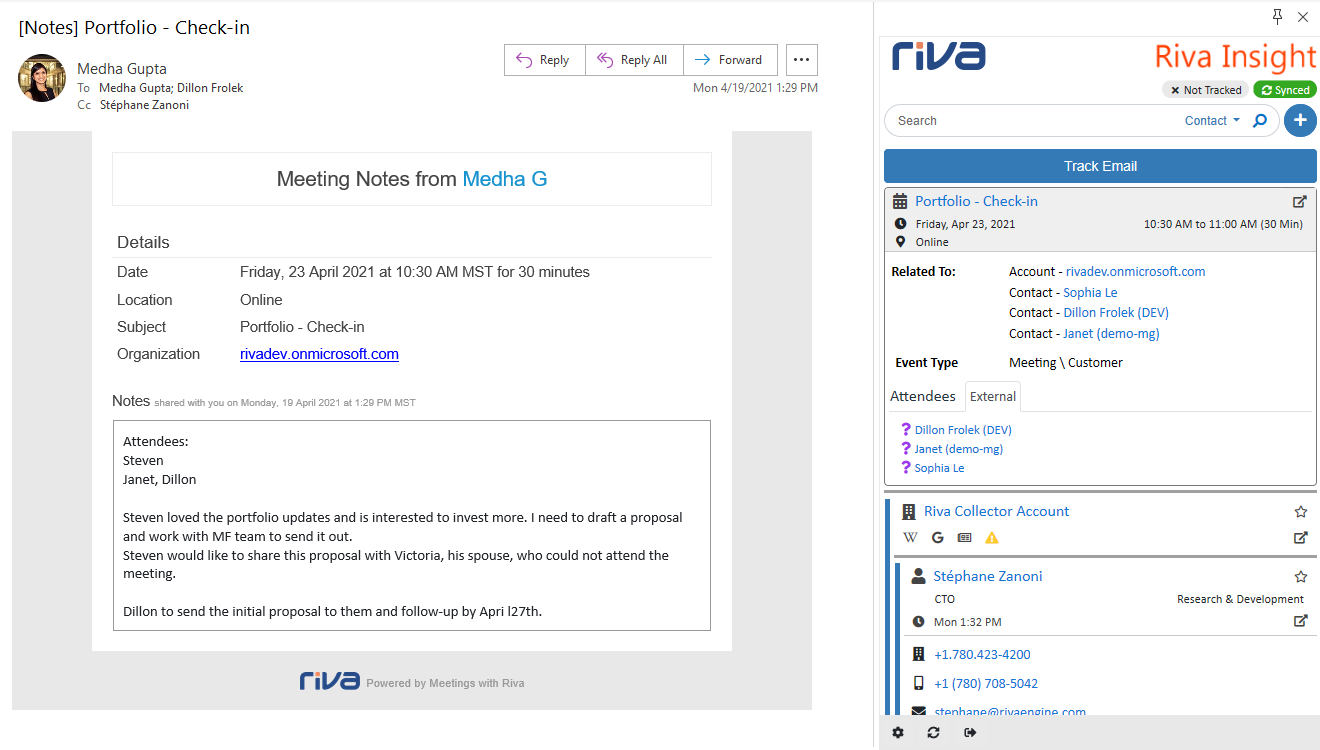Forward this email
1320x750 pixels.
tap(730, 60)
